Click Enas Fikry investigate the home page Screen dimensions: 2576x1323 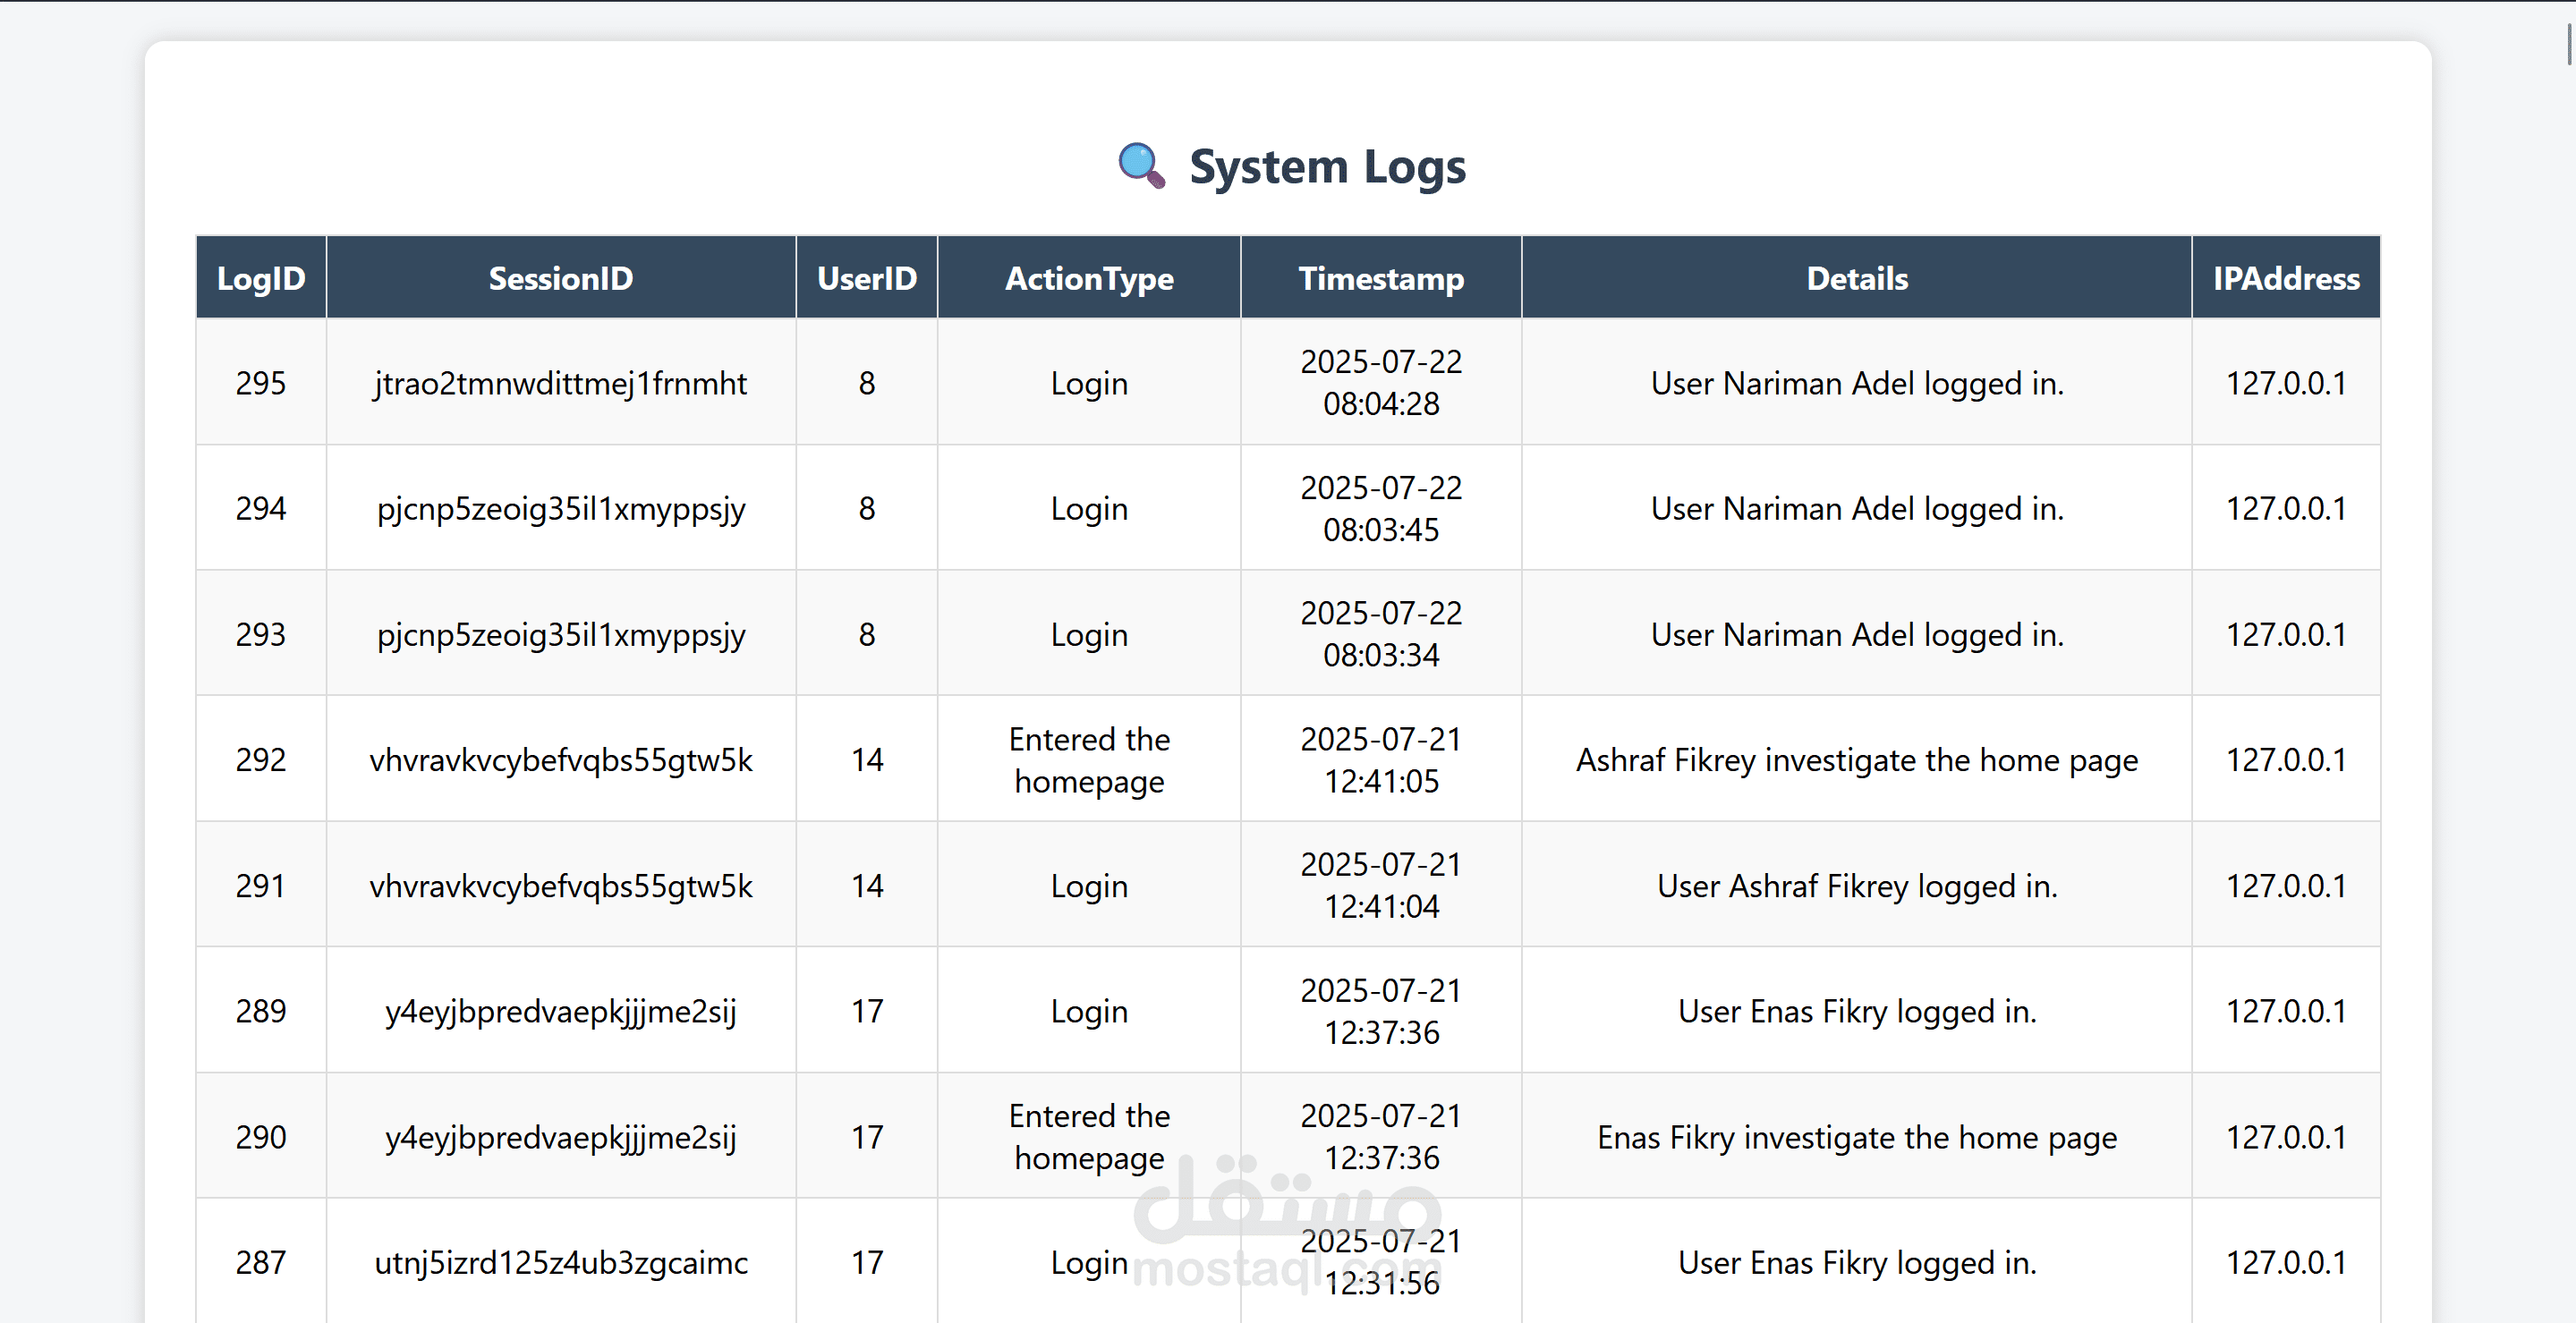point(1857,1138)
